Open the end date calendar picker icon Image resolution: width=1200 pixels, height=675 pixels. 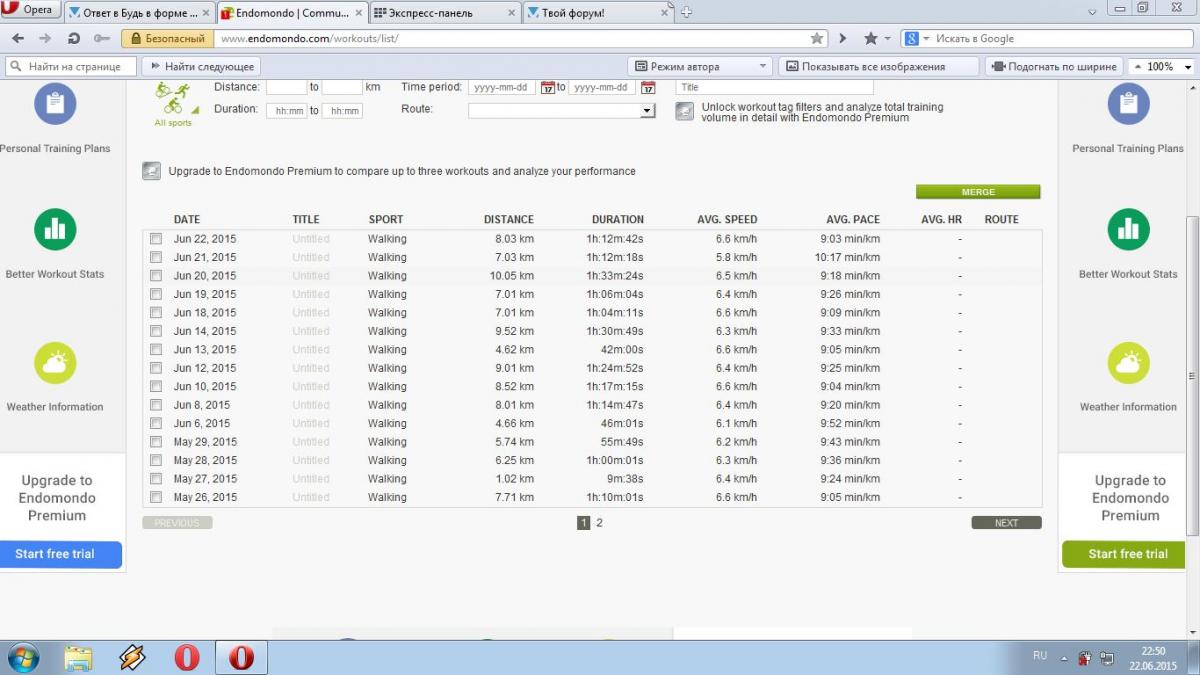647,88
